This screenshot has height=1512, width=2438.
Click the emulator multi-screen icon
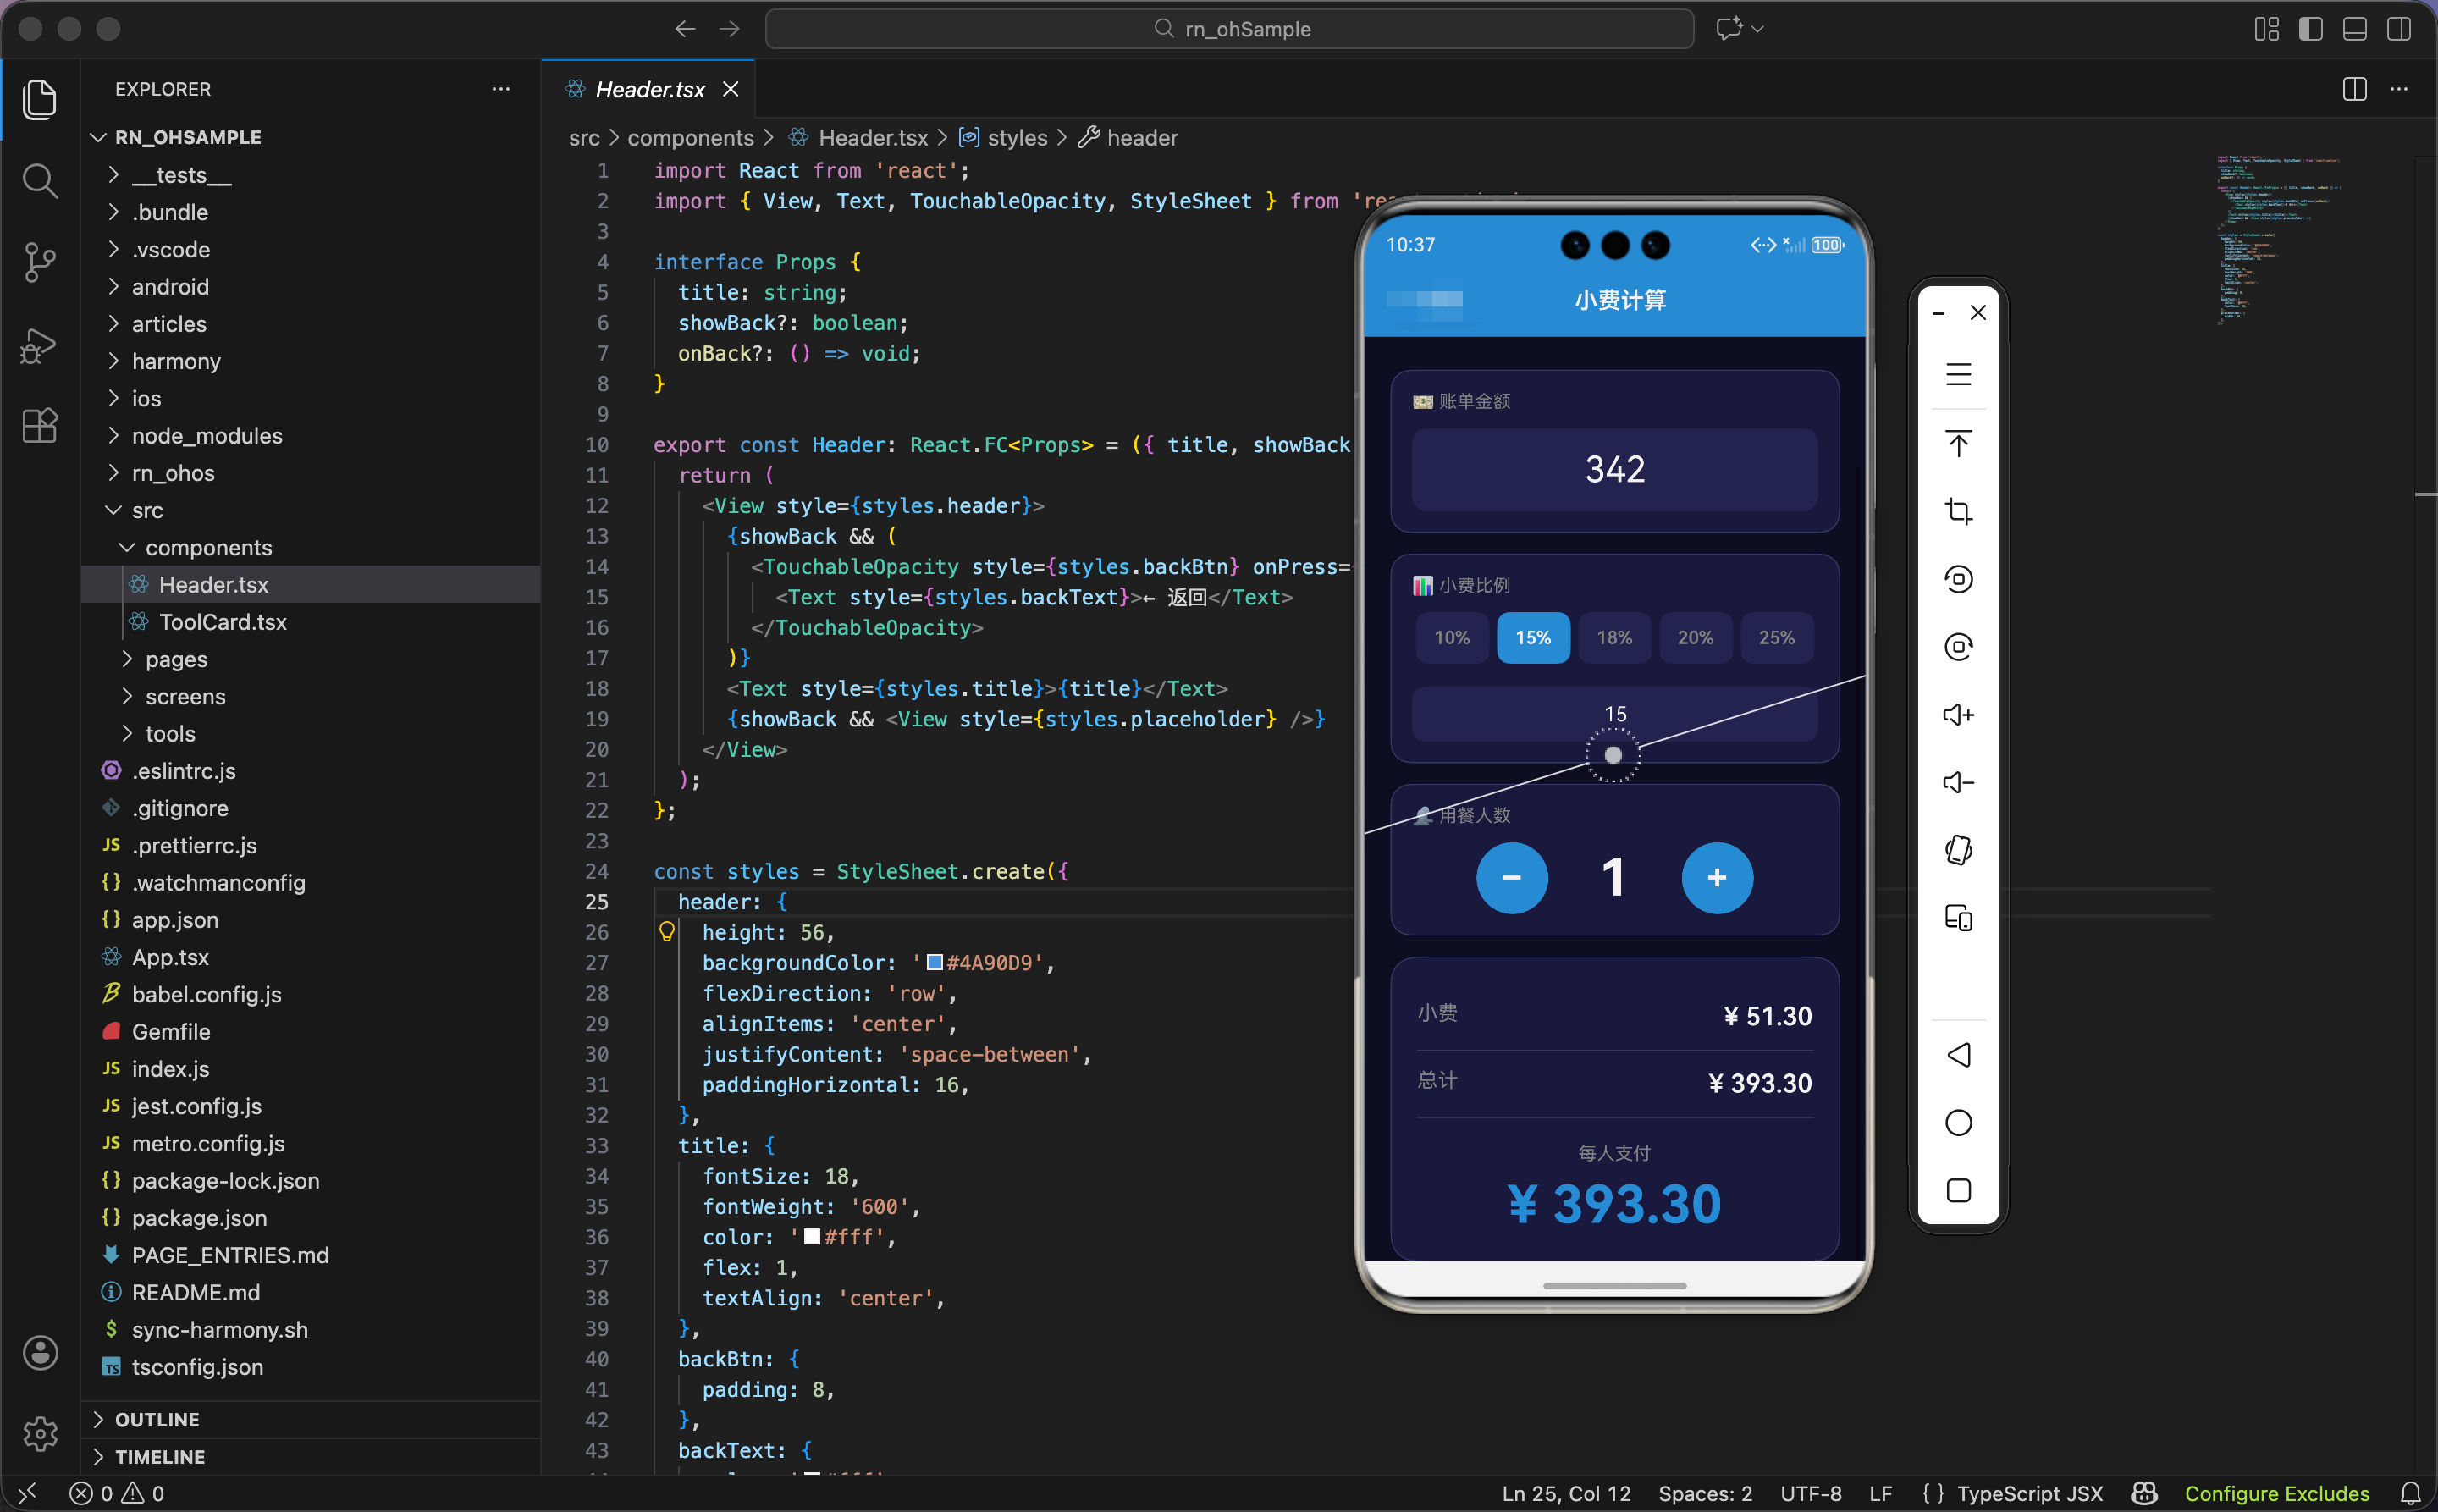1958,918
